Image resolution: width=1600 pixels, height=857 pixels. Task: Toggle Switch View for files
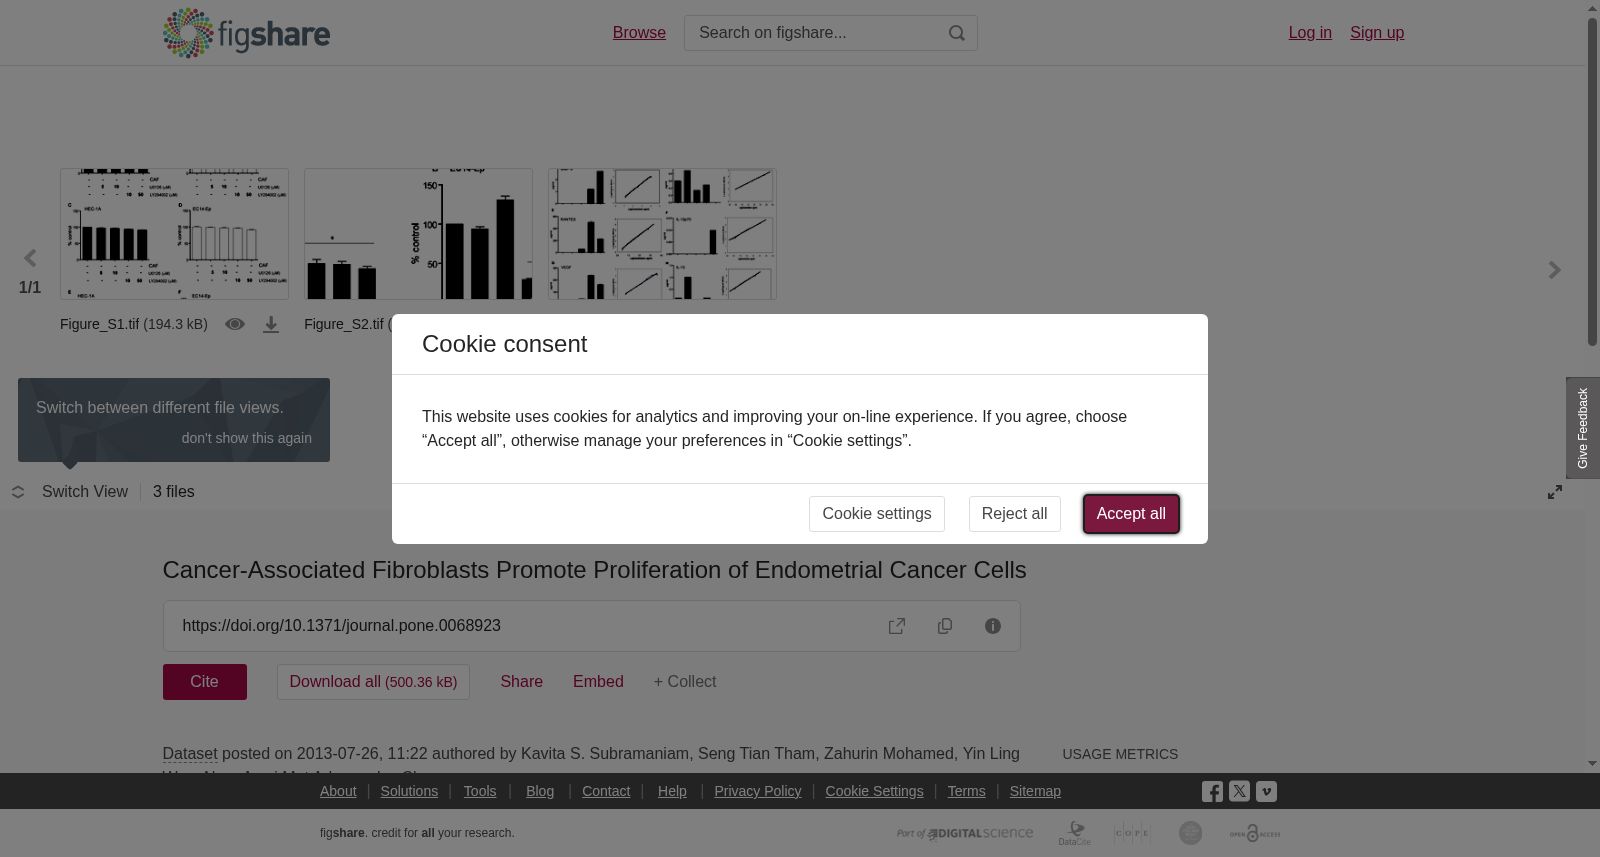click(70, 492)
